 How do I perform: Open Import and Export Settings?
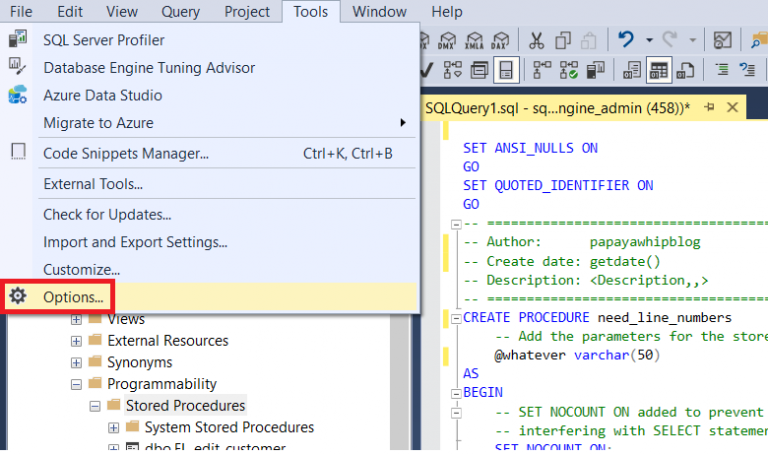point(210,242)
